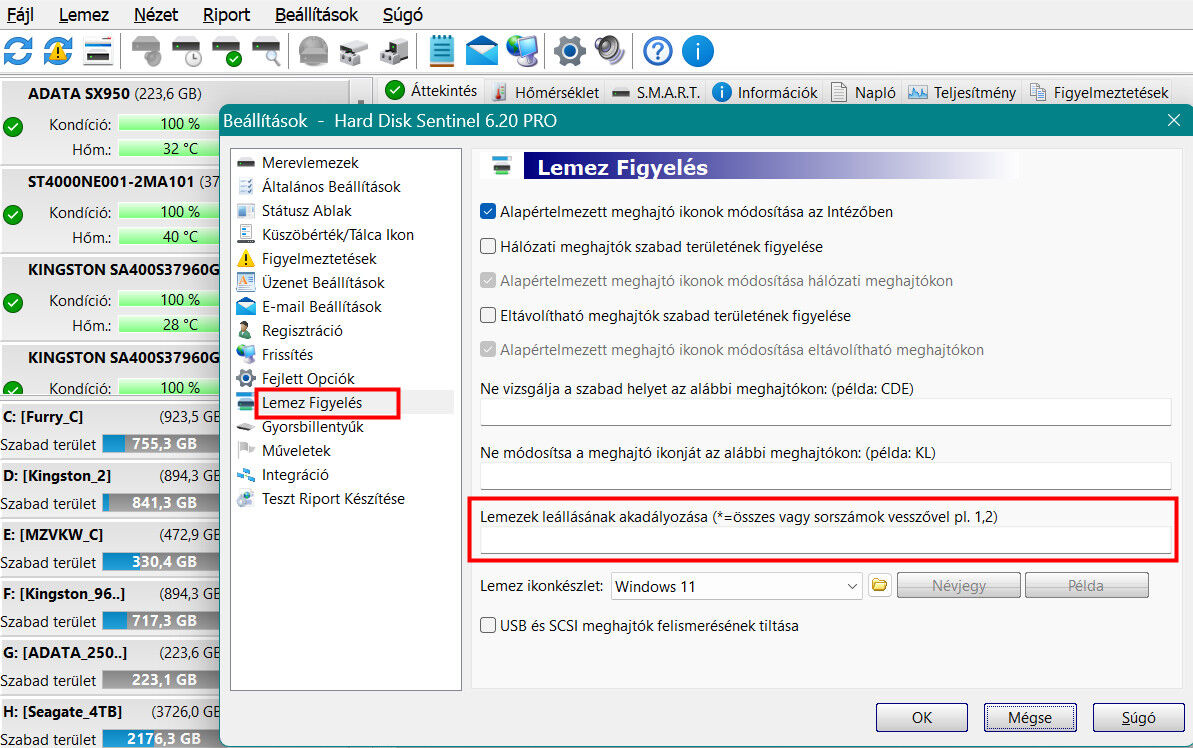Switch to the Áttekintés tab
The height and width of the screenshot is (748, 1193).
432,91
